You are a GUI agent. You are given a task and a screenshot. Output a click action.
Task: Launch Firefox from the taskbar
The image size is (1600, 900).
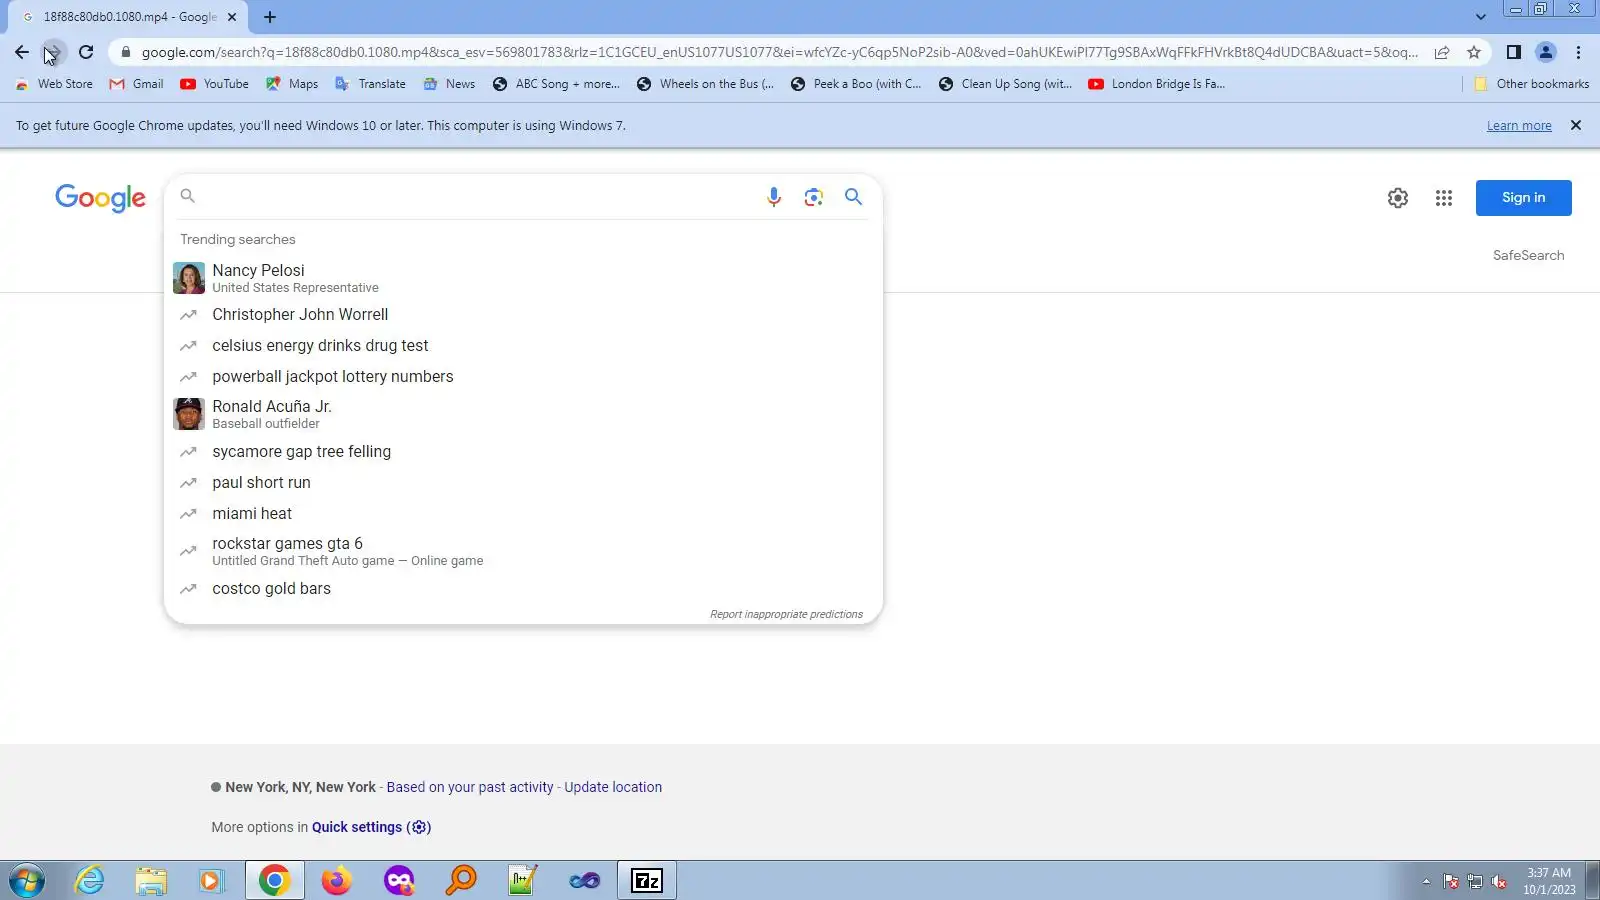click(337, 881)
